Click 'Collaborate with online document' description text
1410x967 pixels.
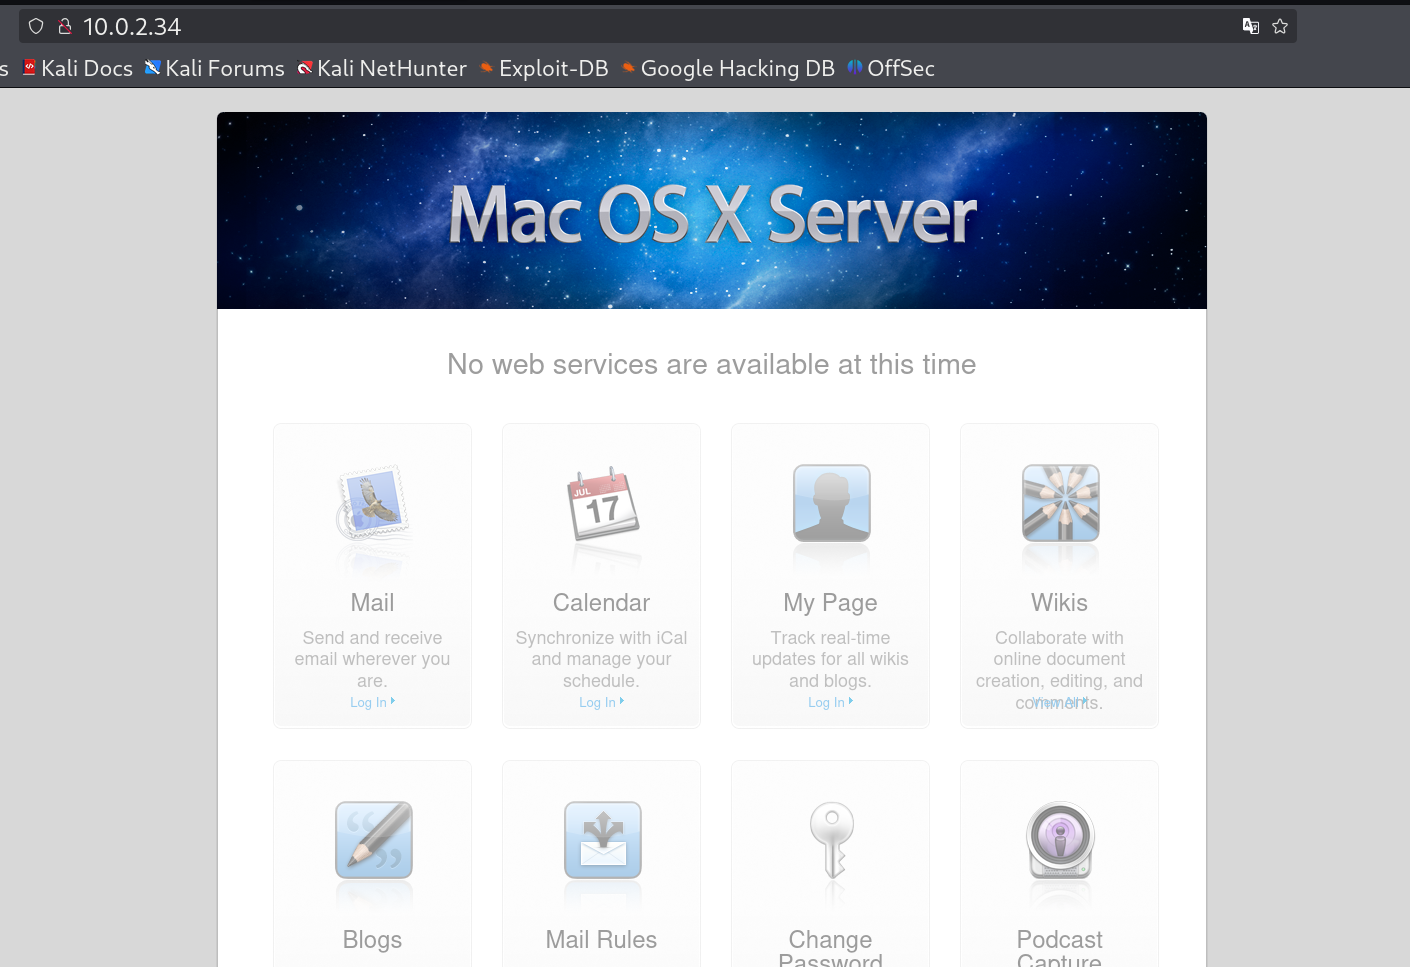pyautogui.click(x=1059, y=670)
